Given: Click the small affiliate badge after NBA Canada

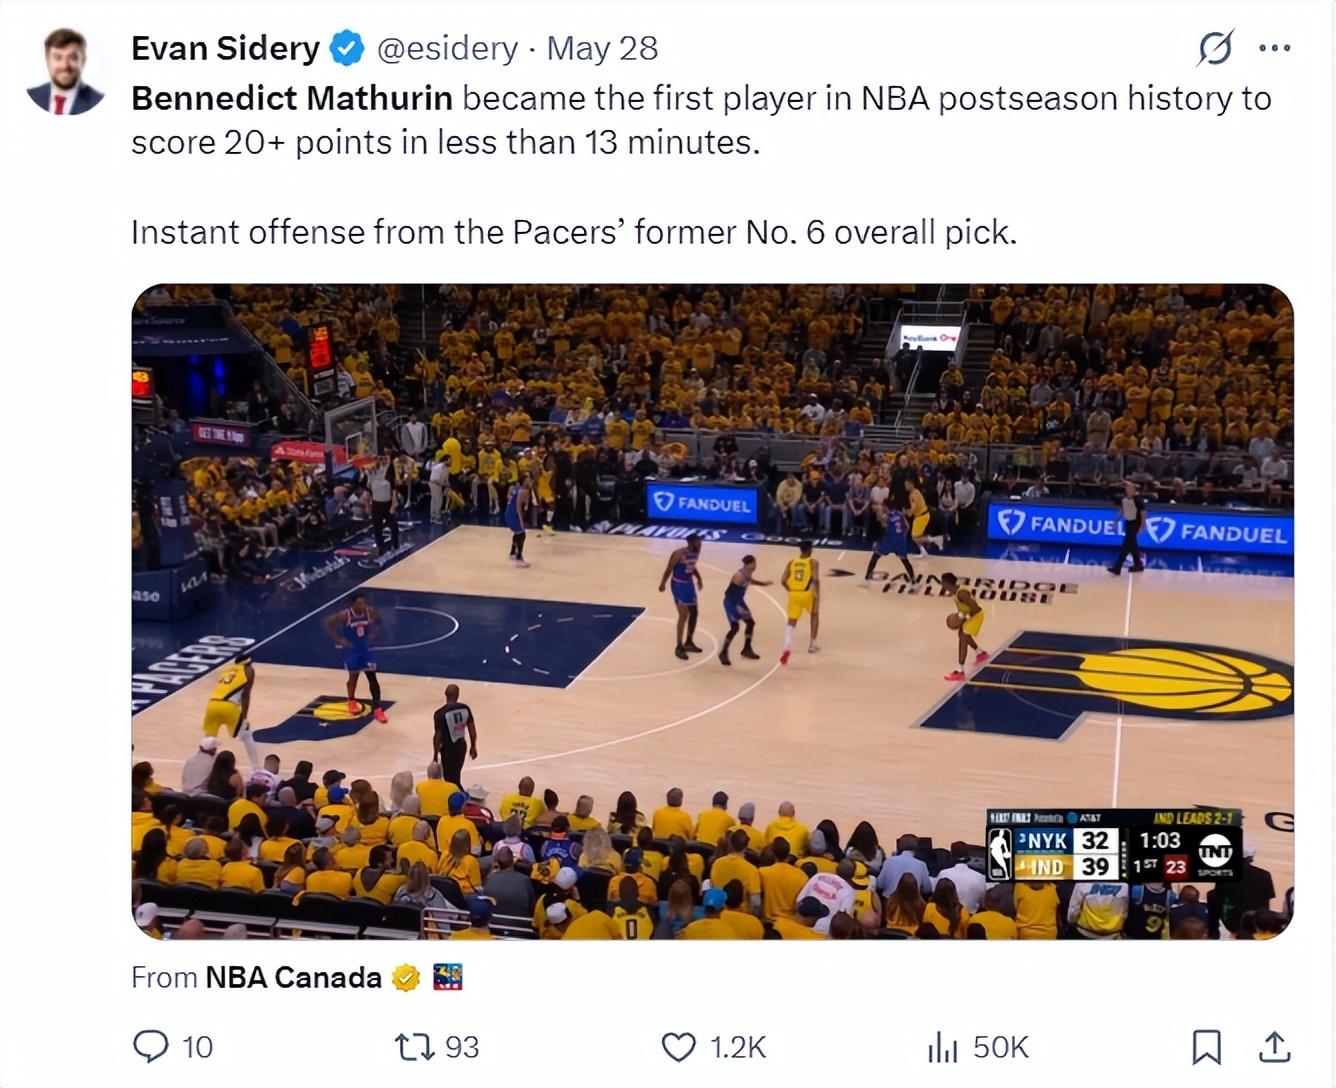Looking at the screenshot, I should pos(447,977).
